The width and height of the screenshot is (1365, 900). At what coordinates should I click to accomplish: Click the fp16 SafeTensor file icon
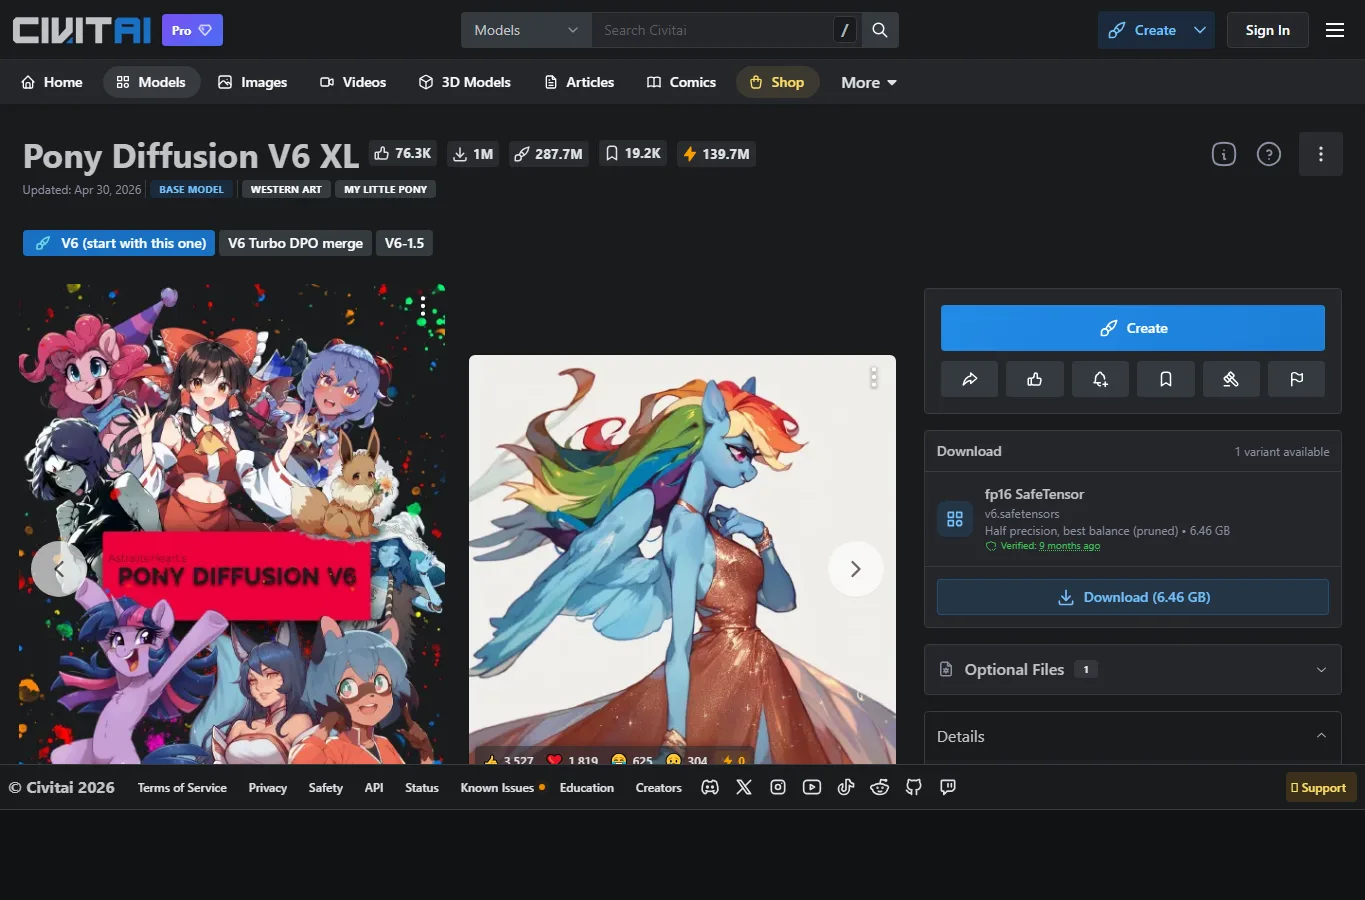click(x=955, y=519)
